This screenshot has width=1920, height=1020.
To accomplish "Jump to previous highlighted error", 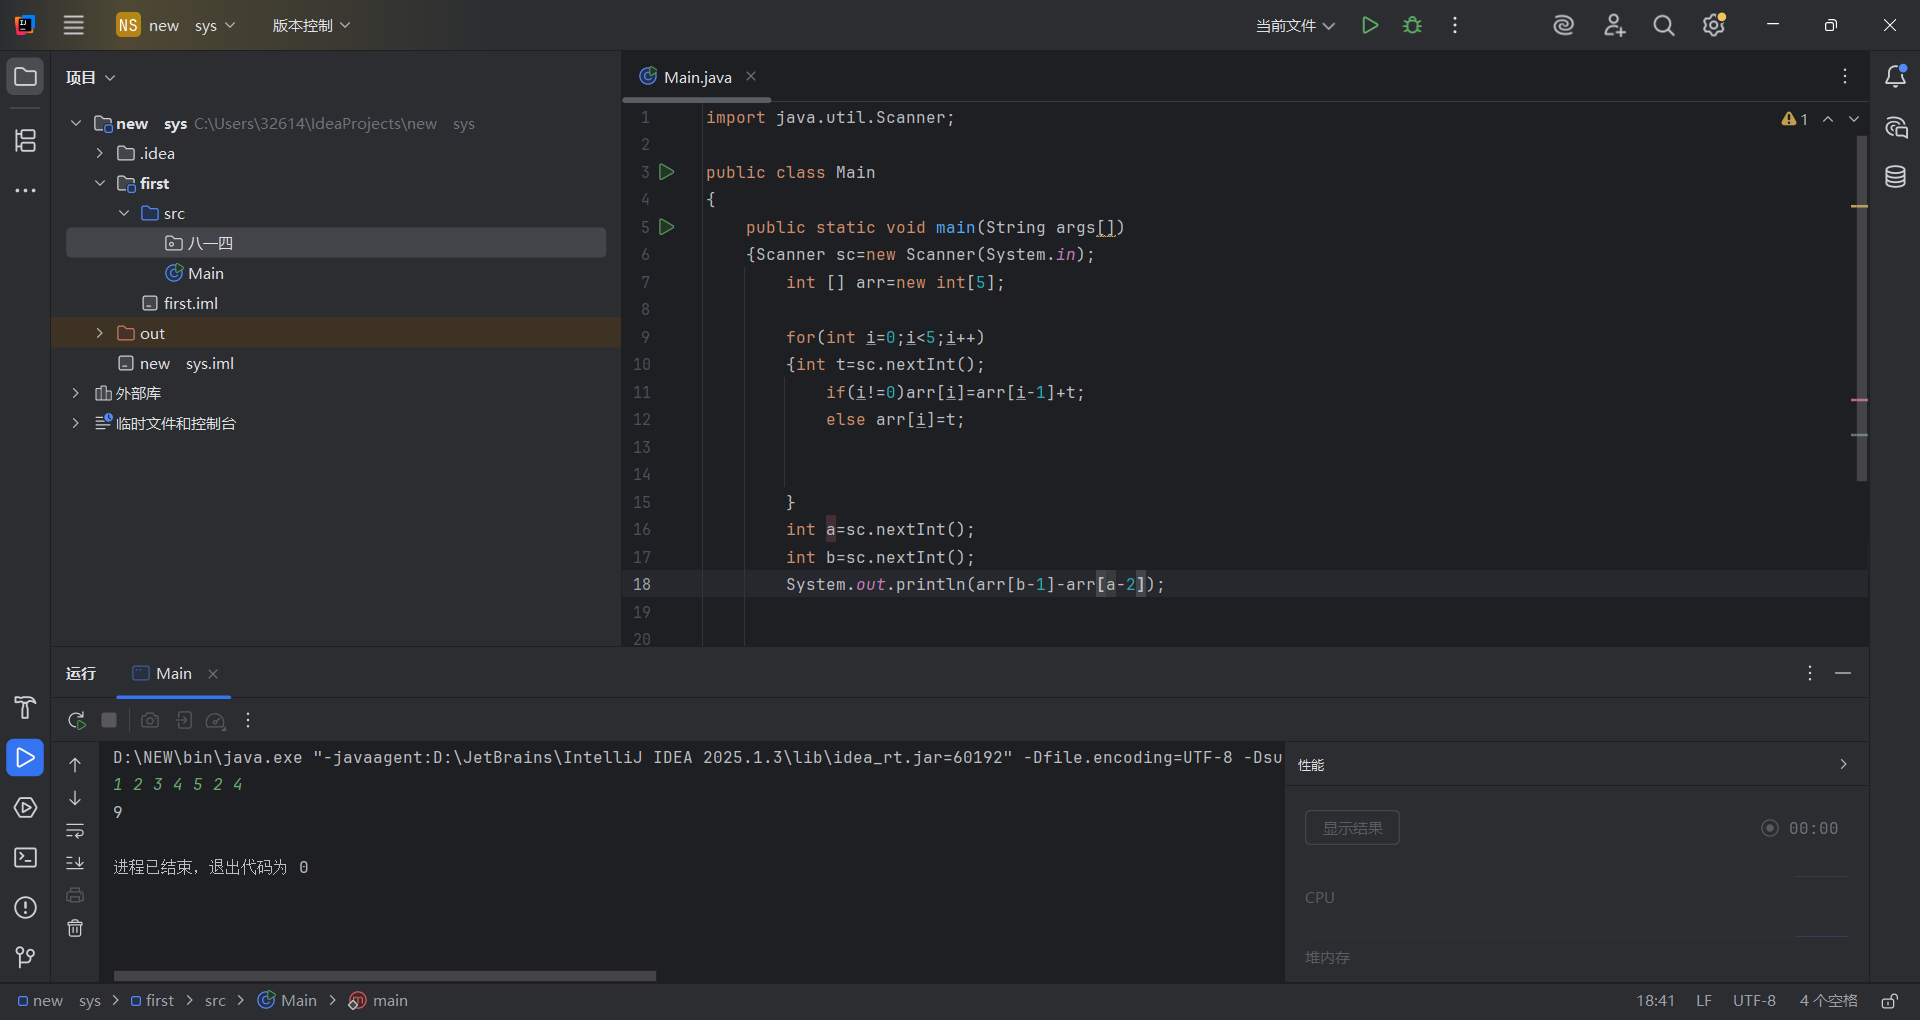I will (1828, 119).
